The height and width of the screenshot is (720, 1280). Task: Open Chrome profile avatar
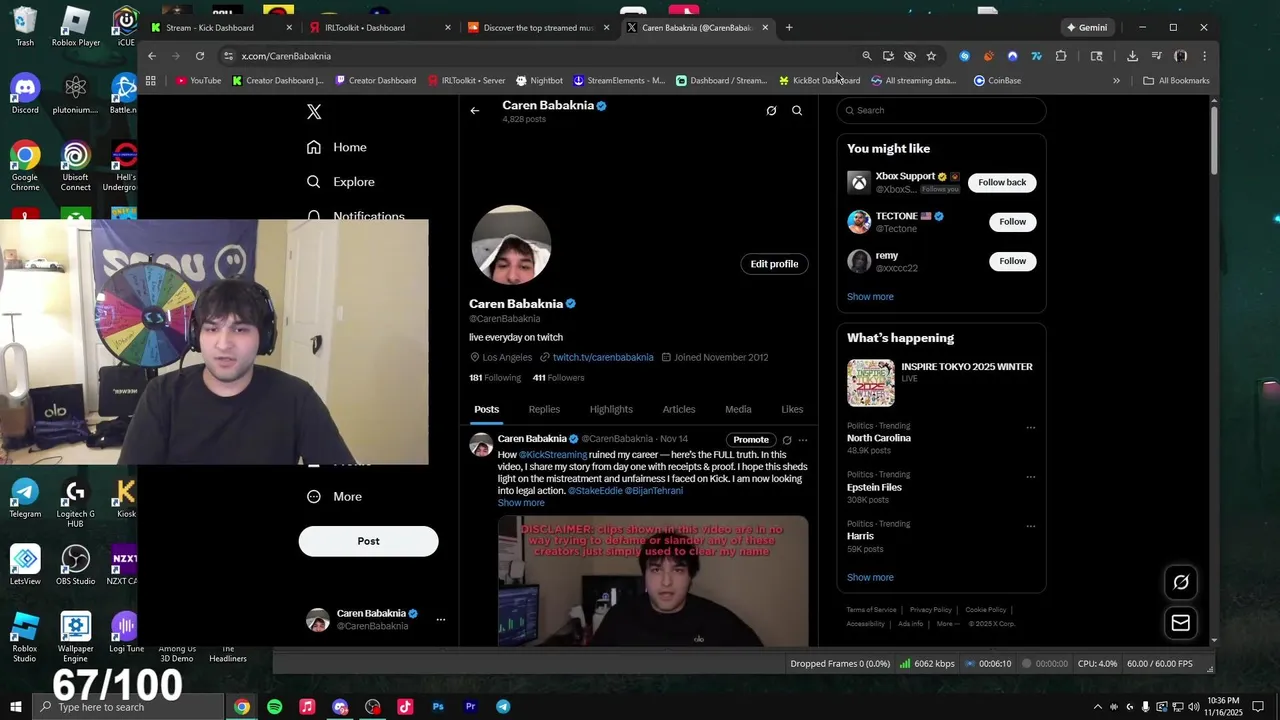coord(1180,56)
